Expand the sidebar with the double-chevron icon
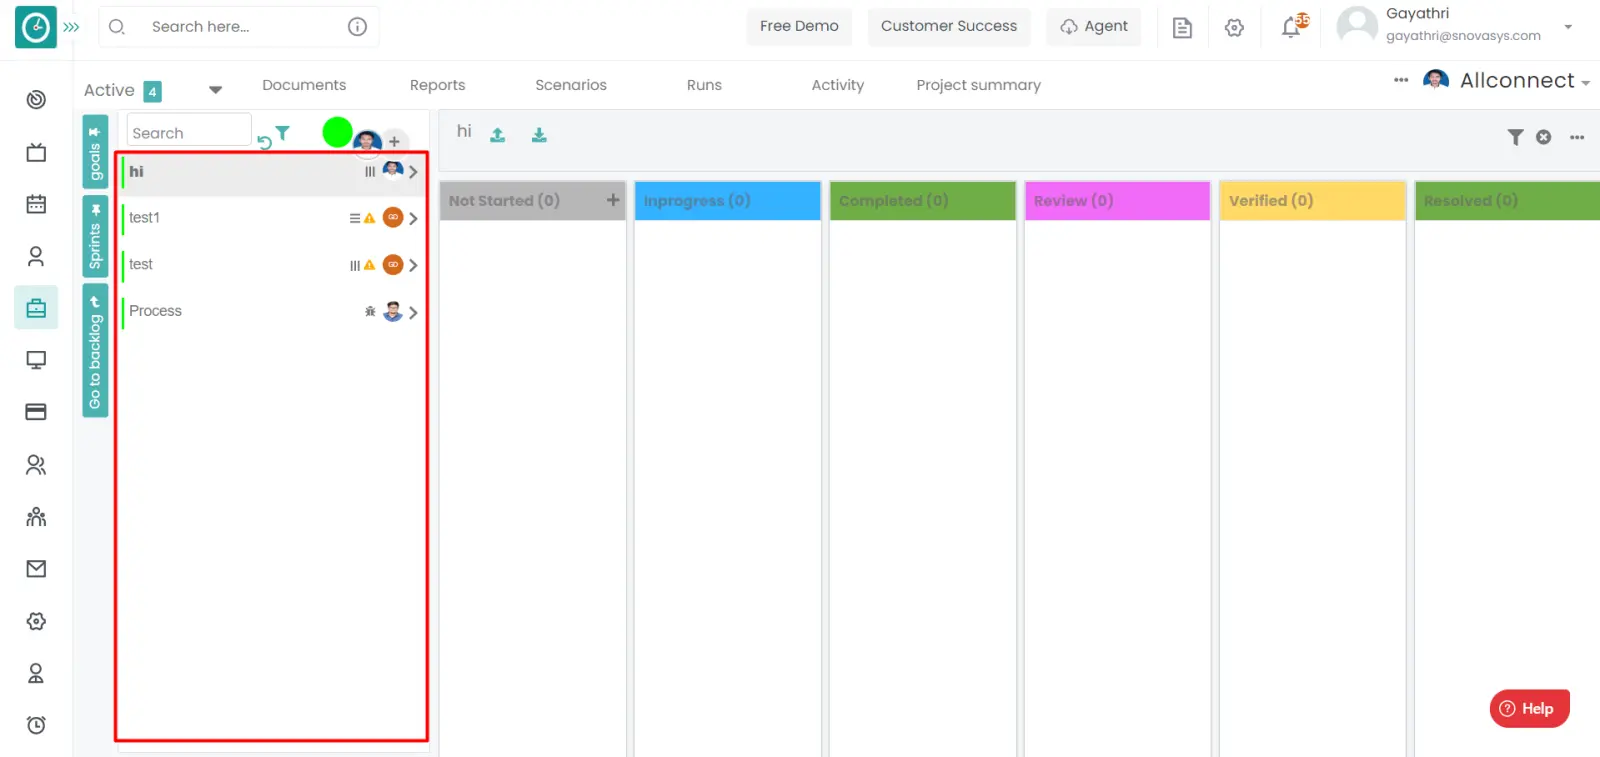The image size is (1600, 757). pyautogui.click(x=71, y=27)
